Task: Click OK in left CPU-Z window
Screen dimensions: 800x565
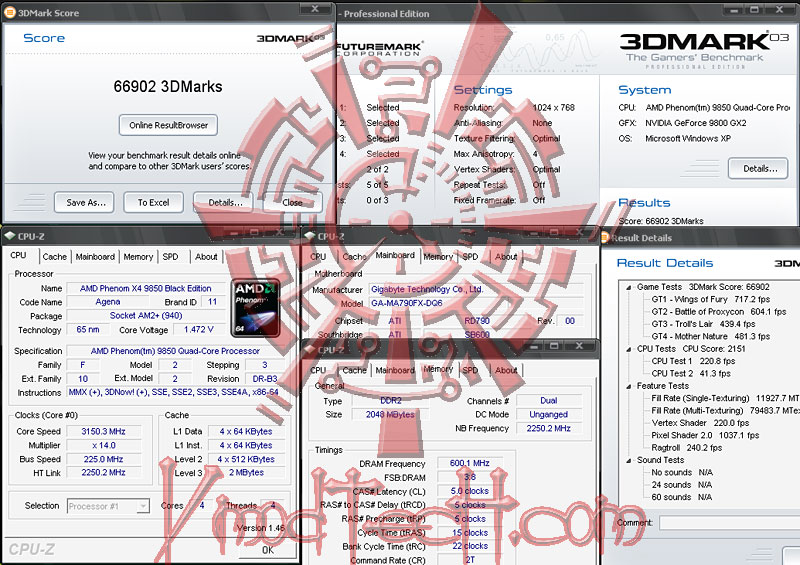Action: 268,550
